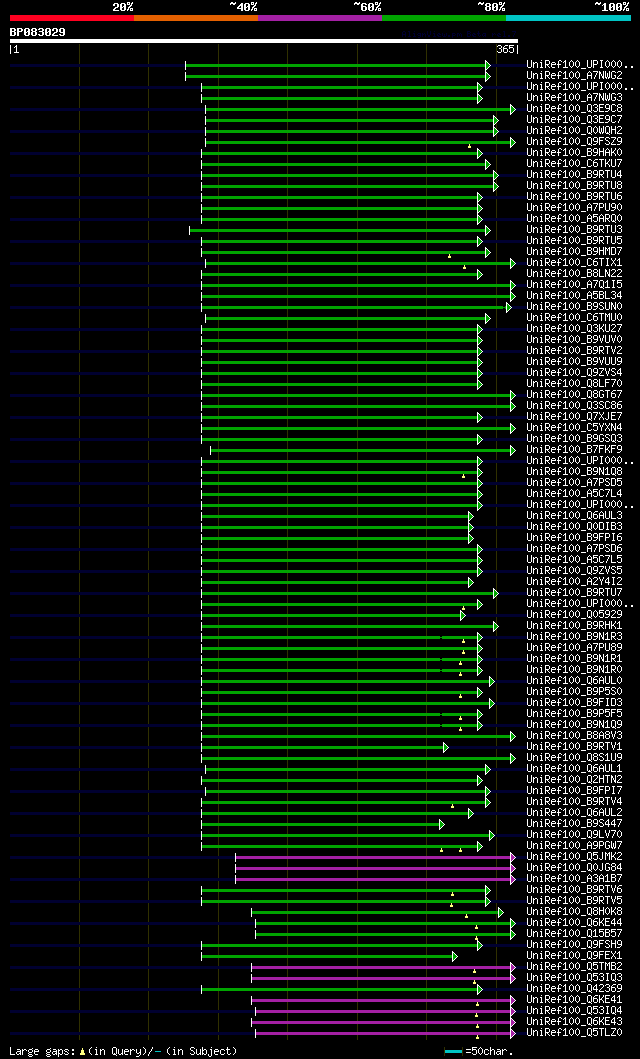Open hit UniRef100_Q0WQH2
Image resolution: width=640 pixels, height=1059 pixels.
click(575, 130)
